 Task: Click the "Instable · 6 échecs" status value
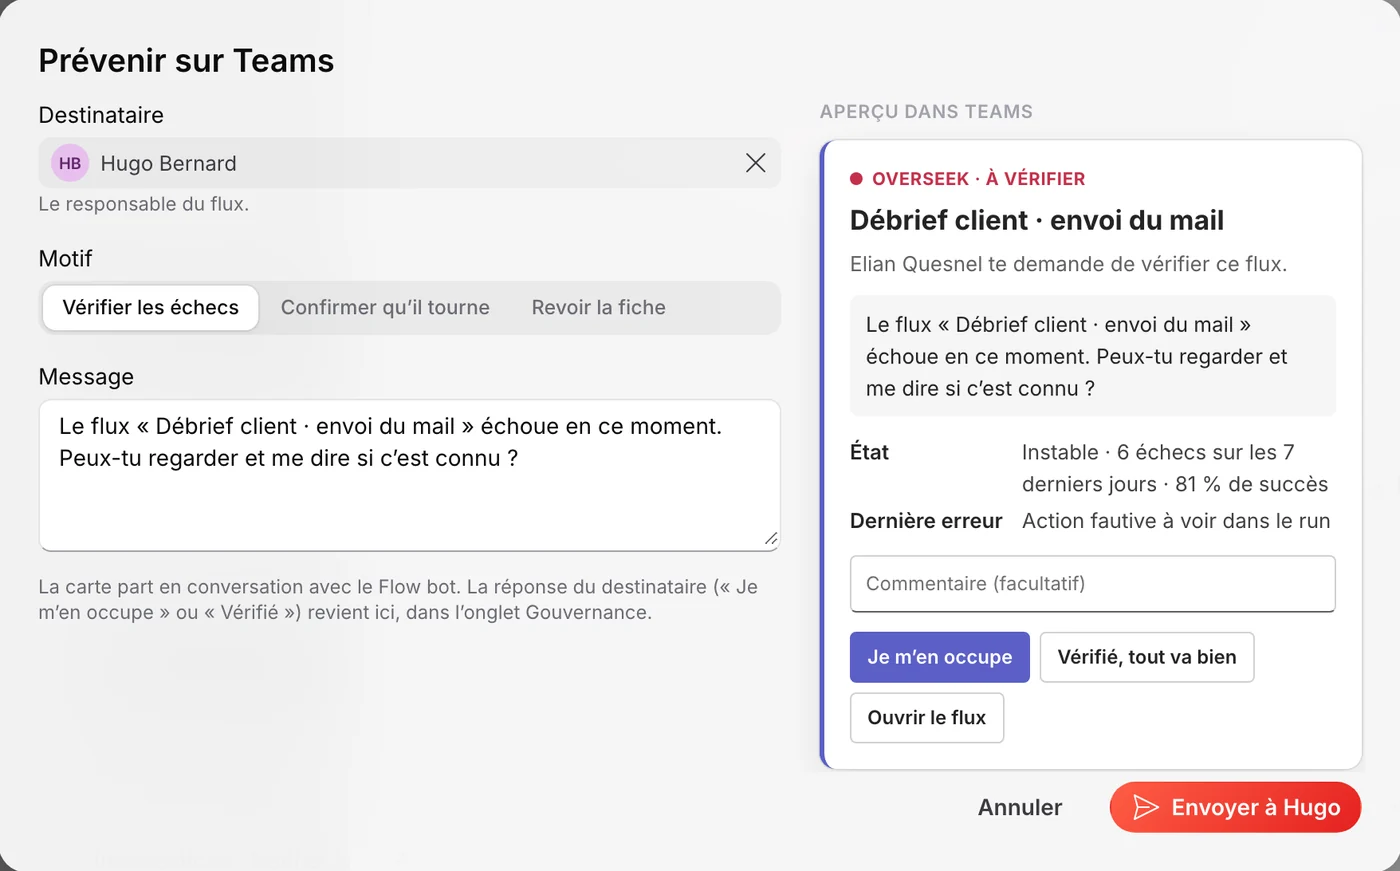(x=1175, y=468)
